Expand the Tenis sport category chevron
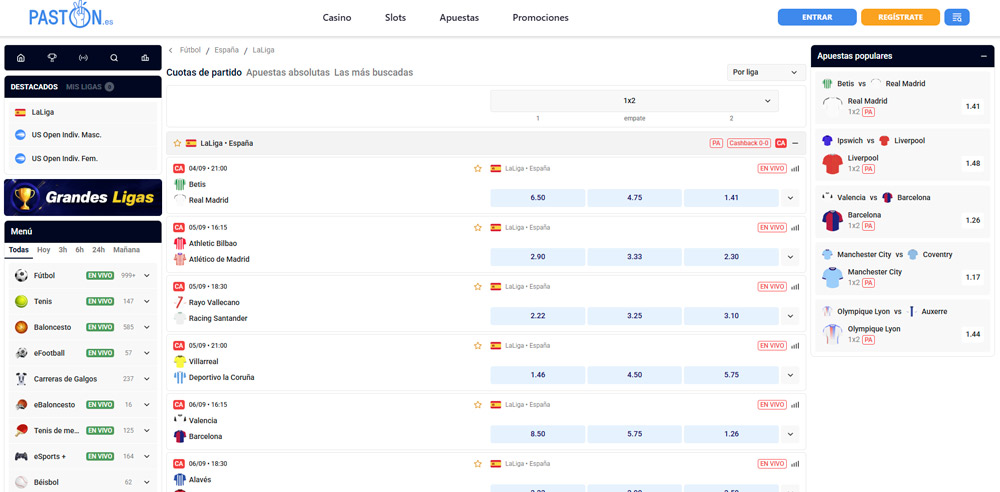The width and height of the screenshot is (1000, 492). [x=147, y=301]
